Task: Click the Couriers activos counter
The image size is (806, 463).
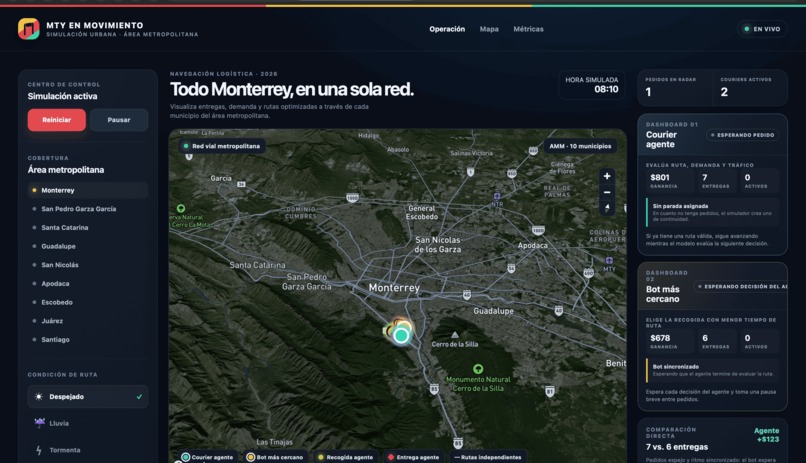Action: [x=750, y=88]
